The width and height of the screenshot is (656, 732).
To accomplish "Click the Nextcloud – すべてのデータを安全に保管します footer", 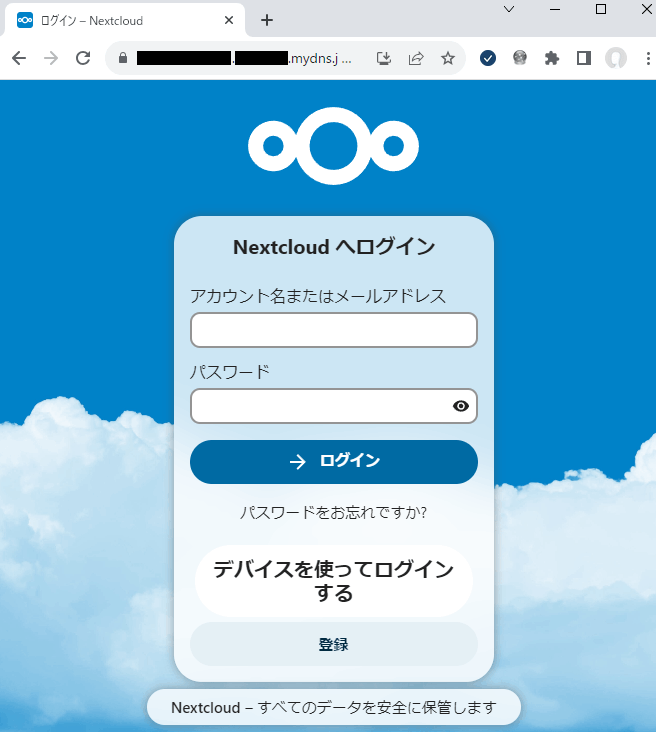I will click(x=334, y=707).
